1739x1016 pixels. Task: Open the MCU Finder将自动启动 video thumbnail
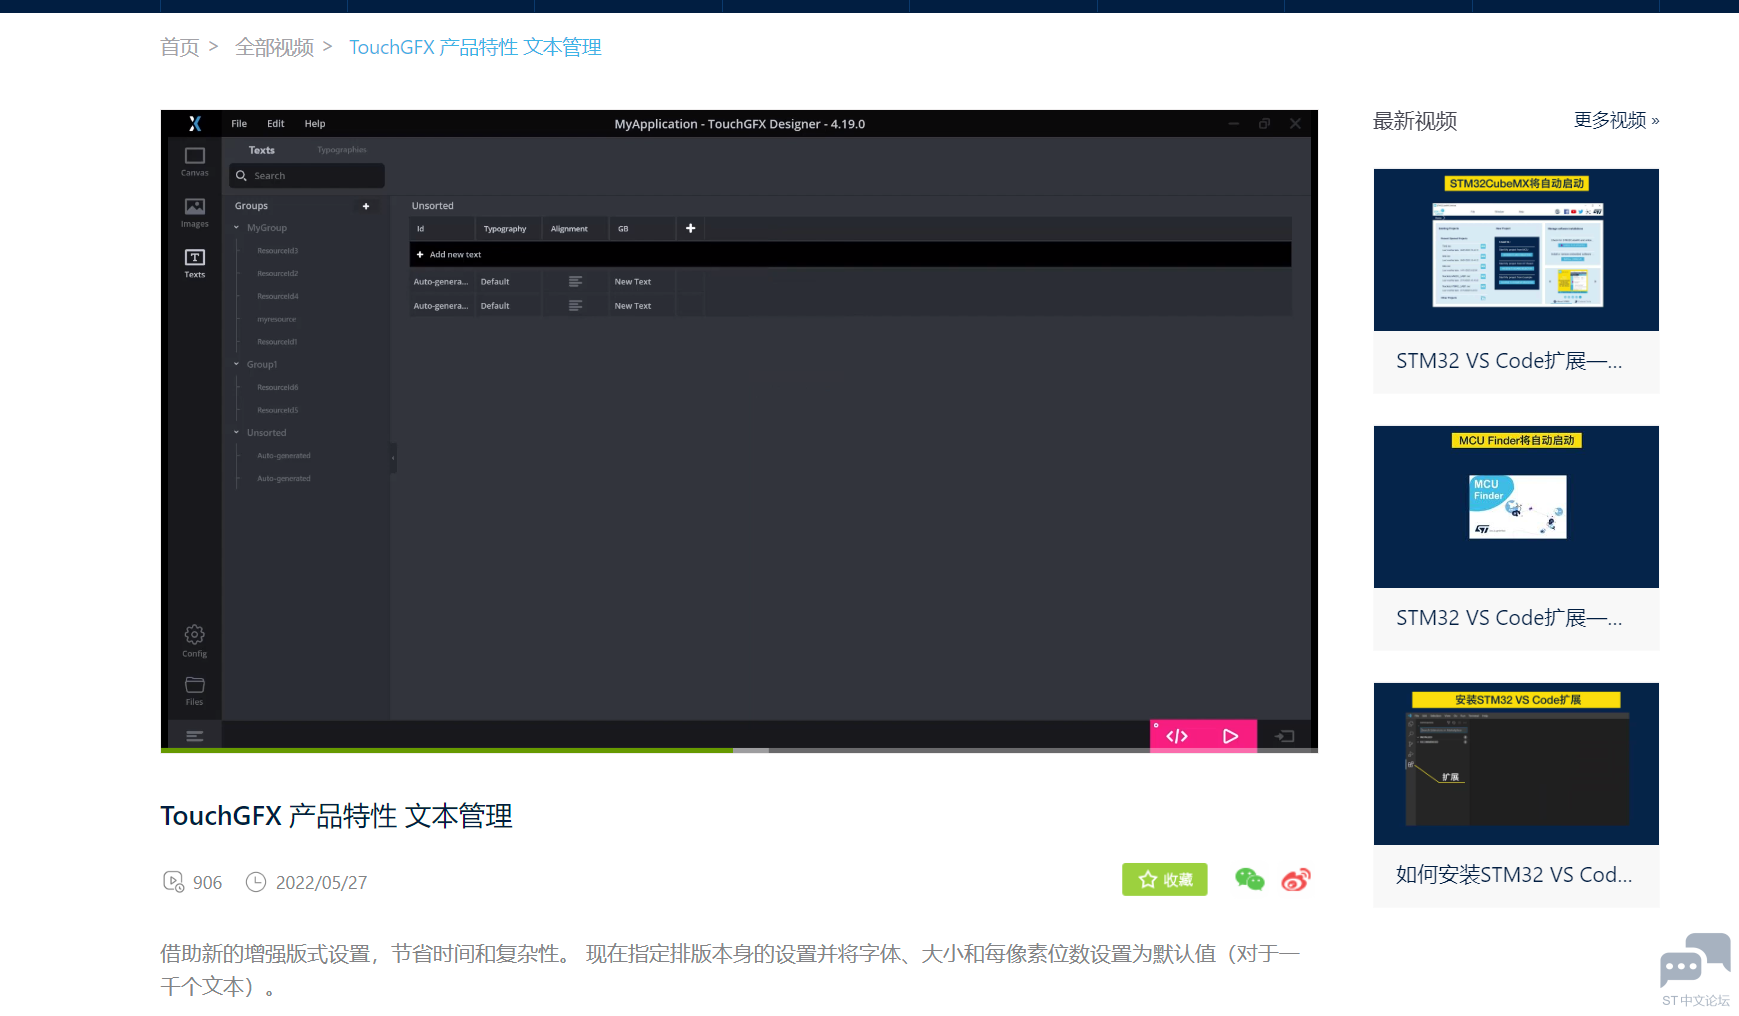1516,507
